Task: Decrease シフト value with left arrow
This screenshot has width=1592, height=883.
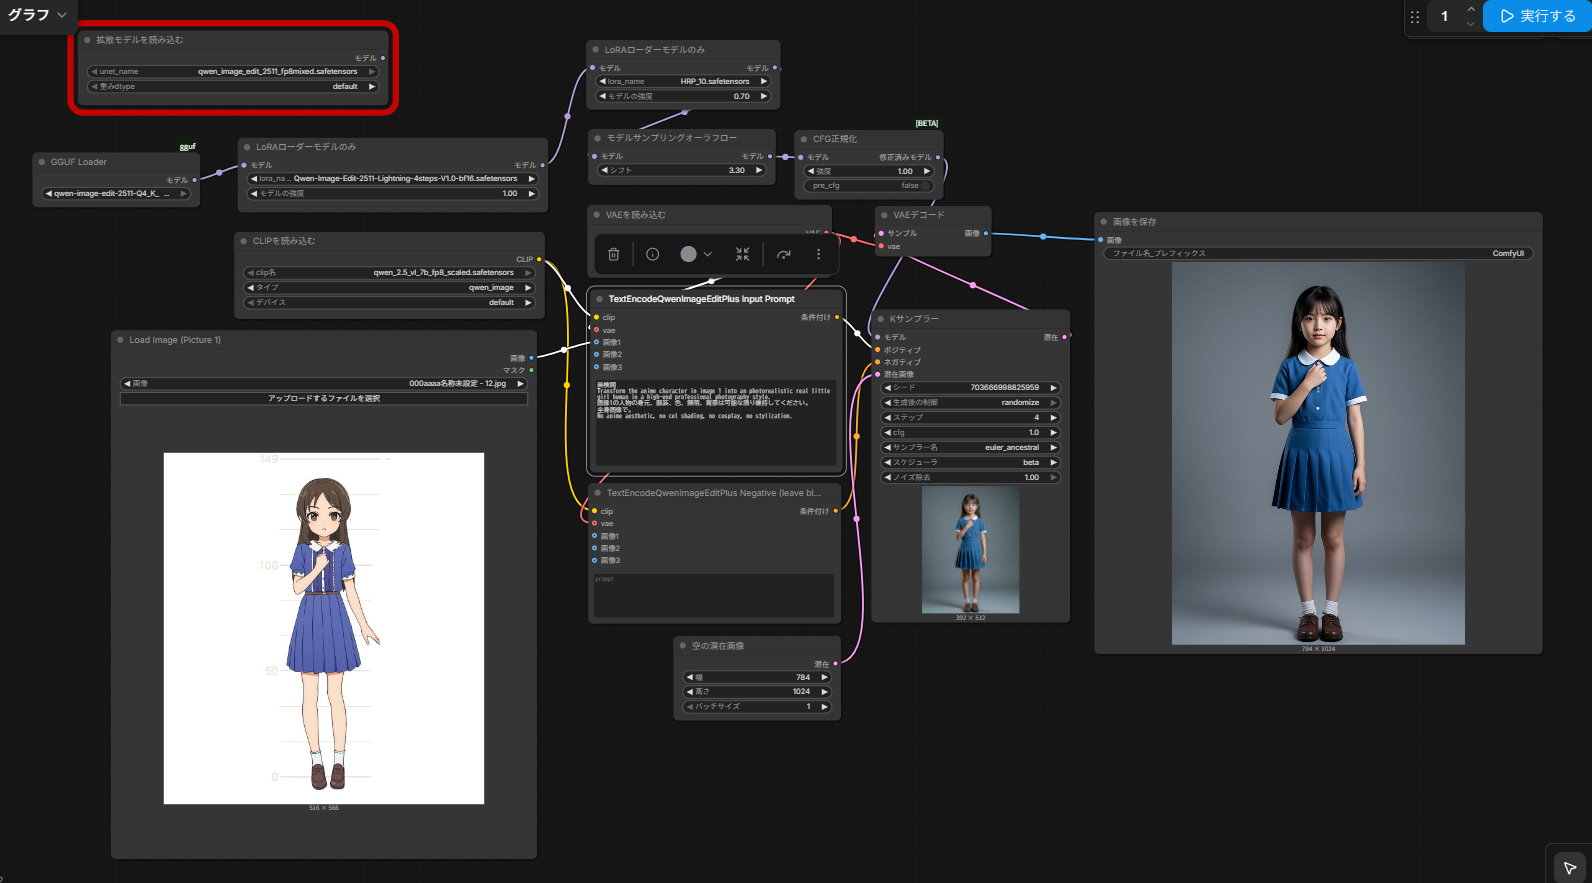Action: [x=603, y=170]
